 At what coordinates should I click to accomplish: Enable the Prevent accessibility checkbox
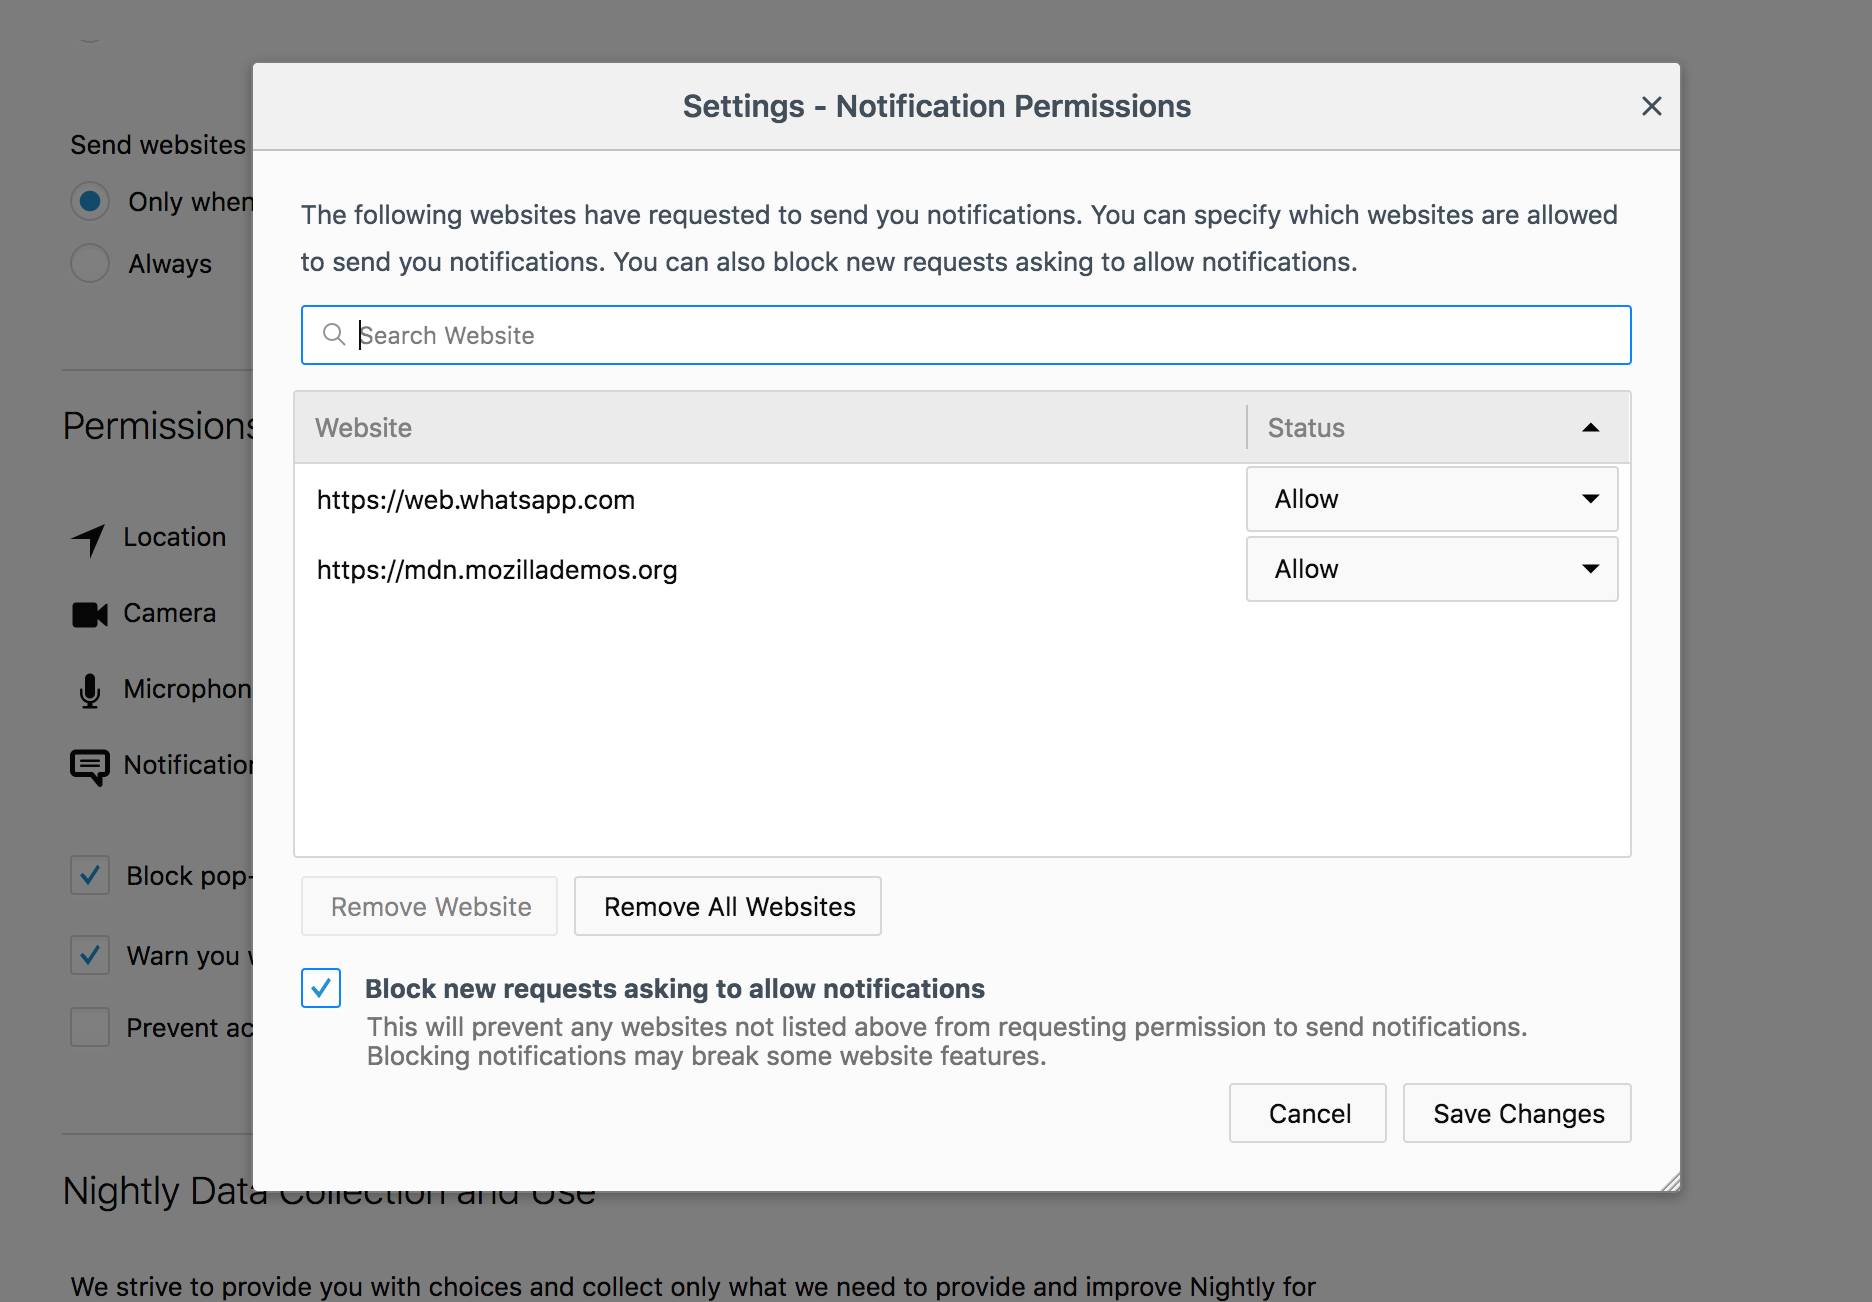[x=90, y=1027]
